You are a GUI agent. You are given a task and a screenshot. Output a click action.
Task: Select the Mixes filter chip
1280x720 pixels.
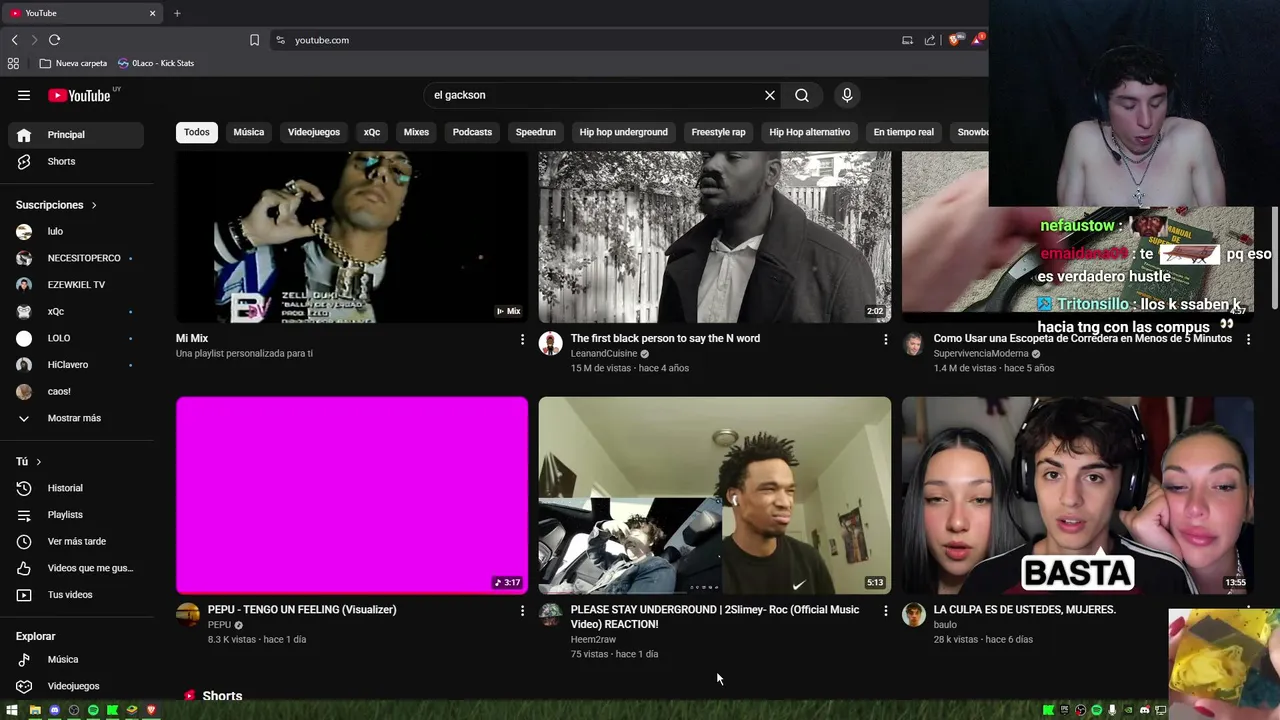pos(416,132)
